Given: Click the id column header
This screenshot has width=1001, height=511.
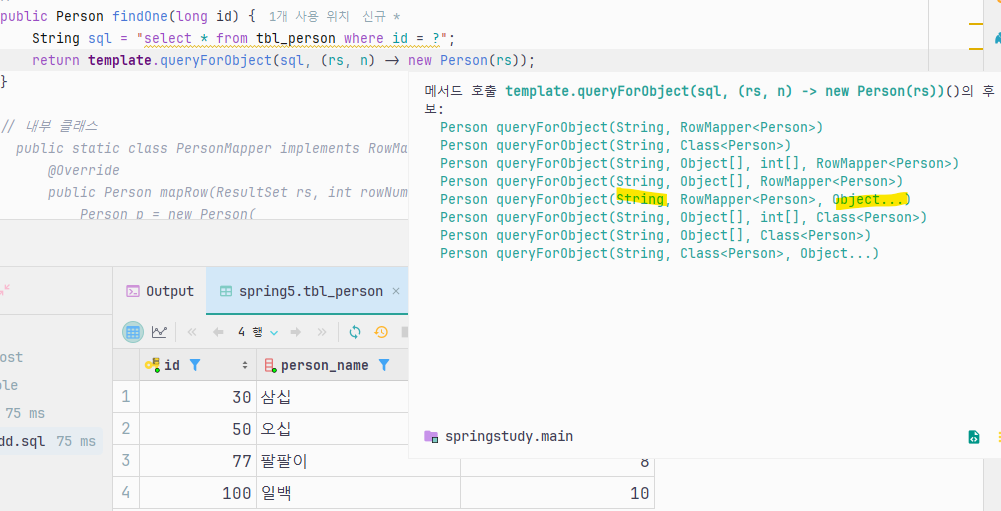Looking at the screenshot, I should click(198, 365).
